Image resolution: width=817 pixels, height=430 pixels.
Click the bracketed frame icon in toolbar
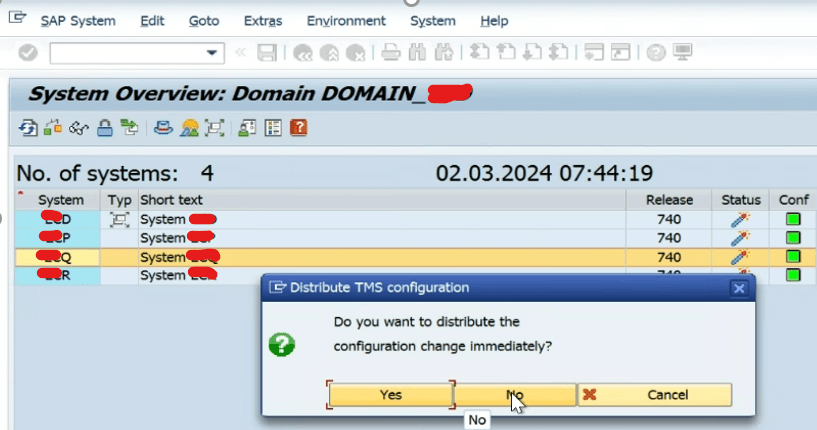214,128
